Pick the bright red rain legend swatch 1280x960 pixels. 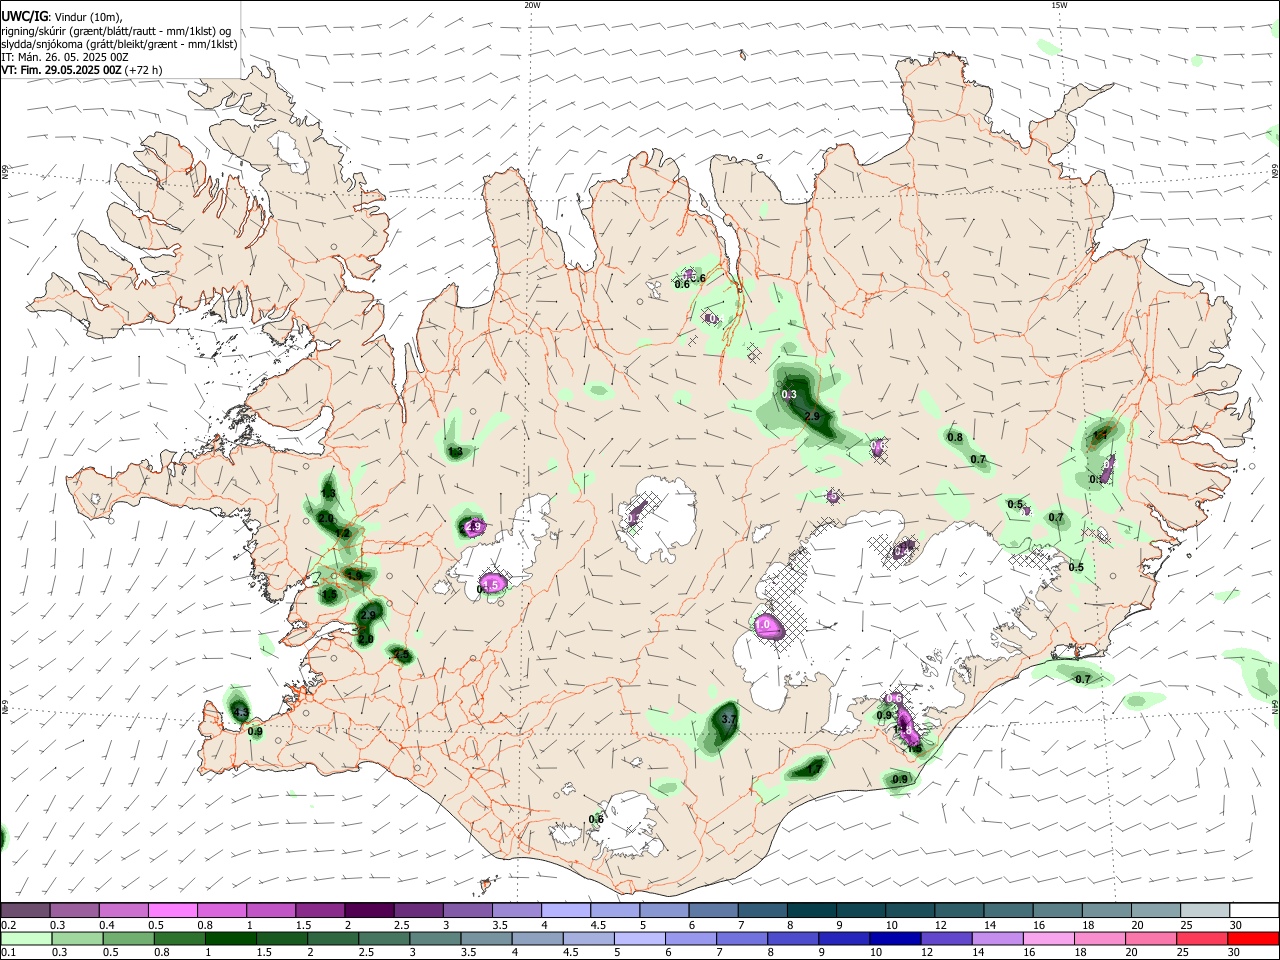[1253, 939]
